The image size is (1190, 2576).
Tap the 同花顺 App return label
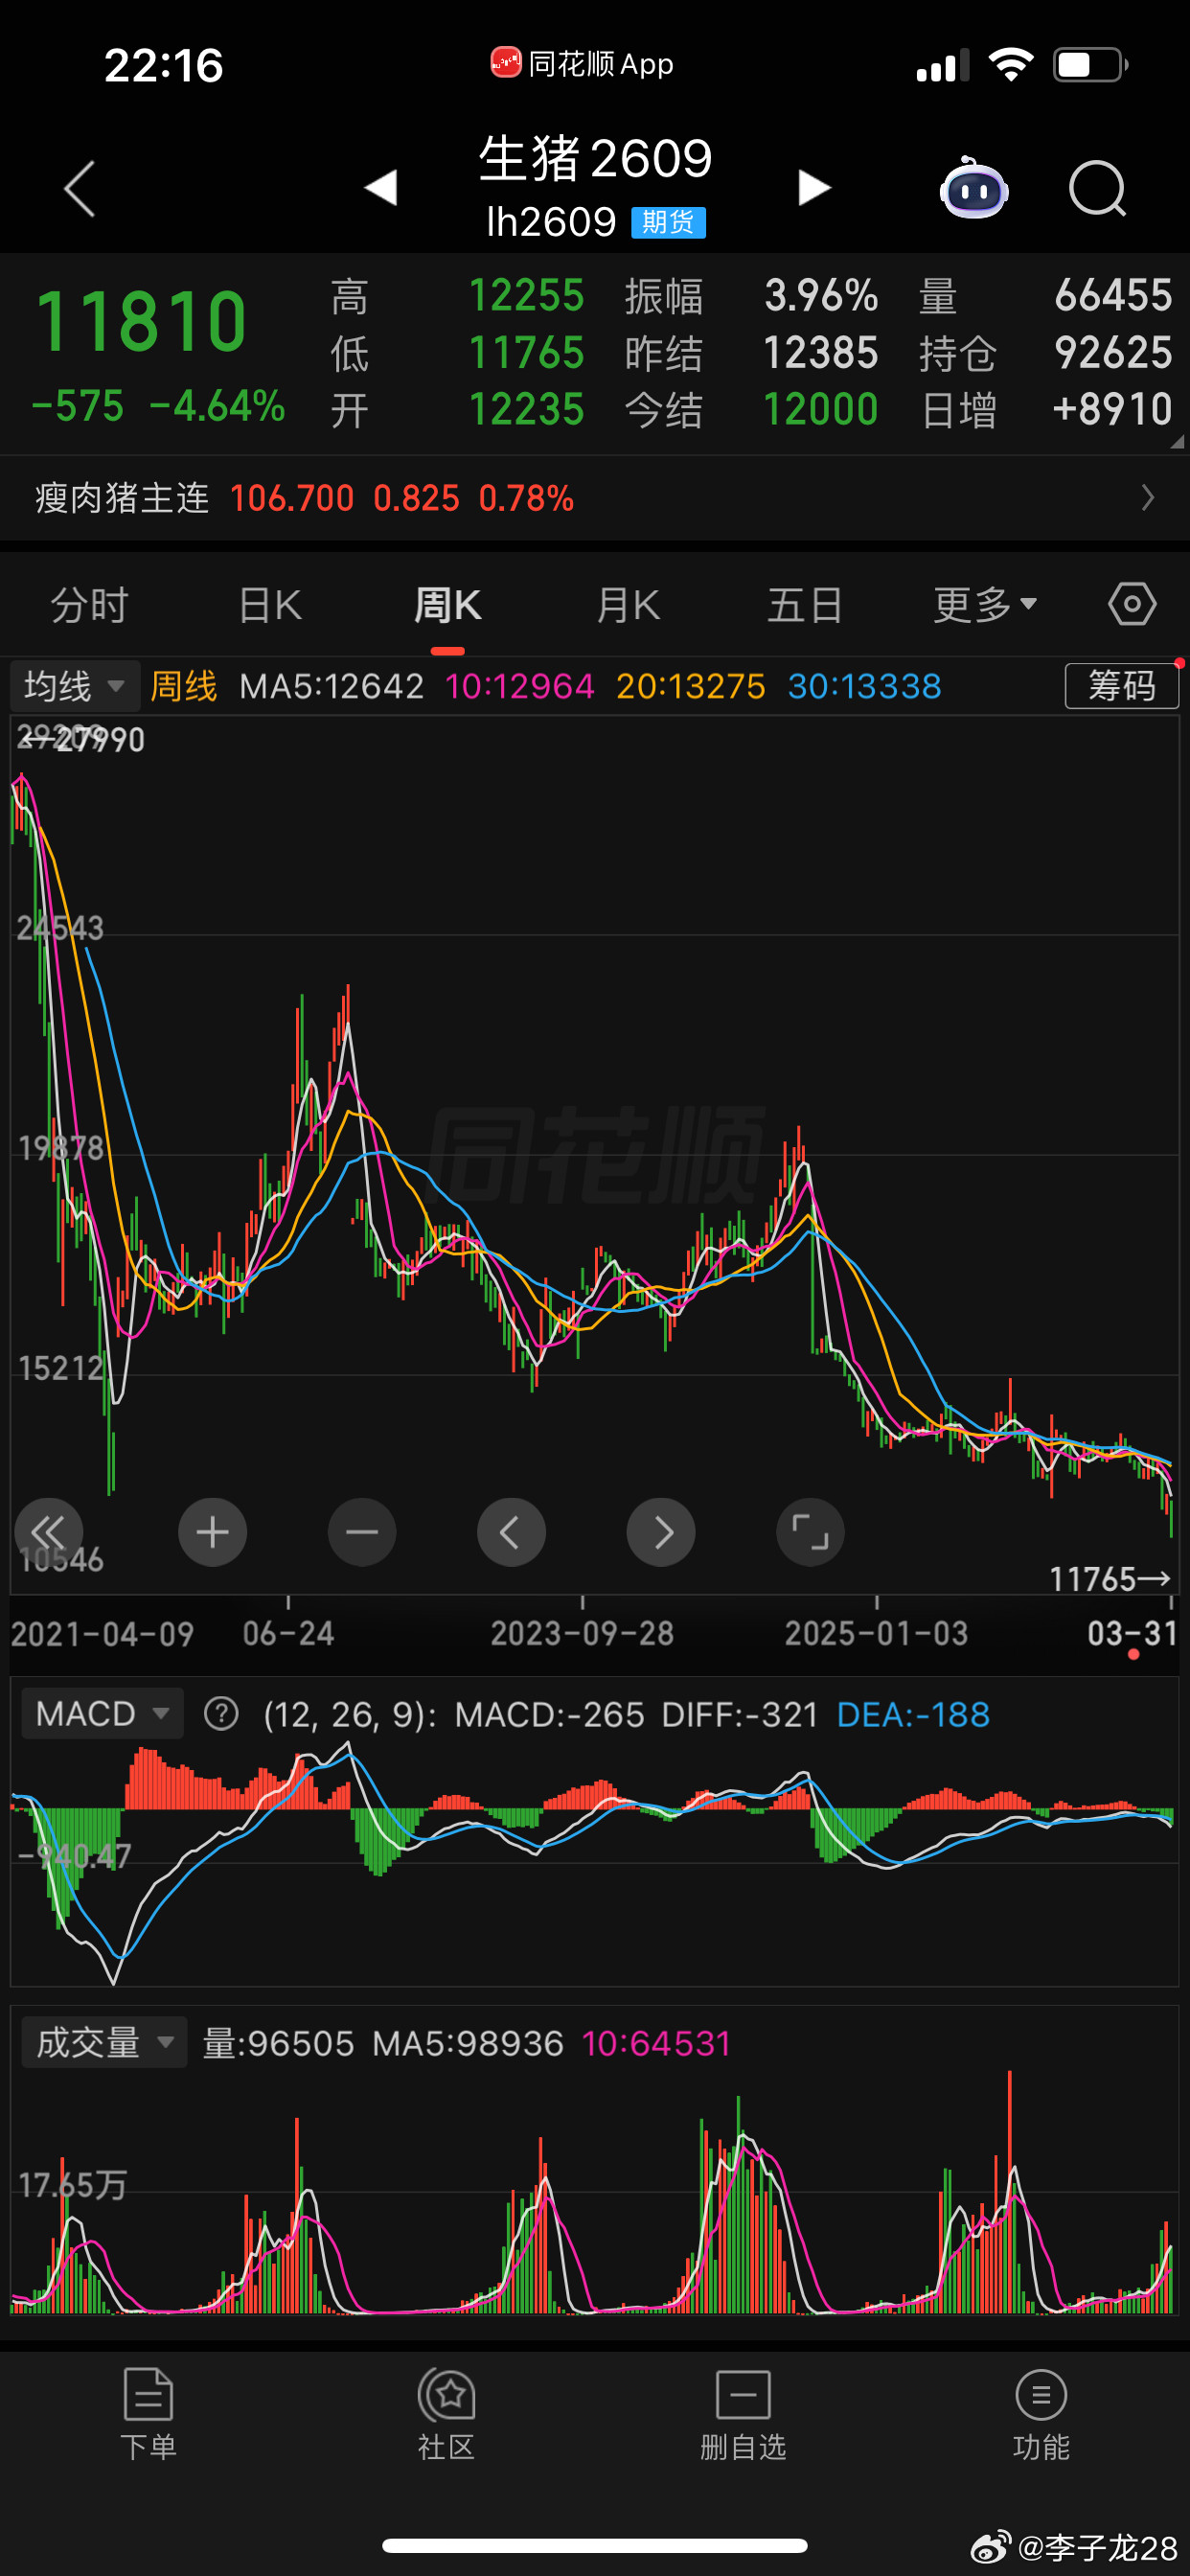tap(582, 64)
